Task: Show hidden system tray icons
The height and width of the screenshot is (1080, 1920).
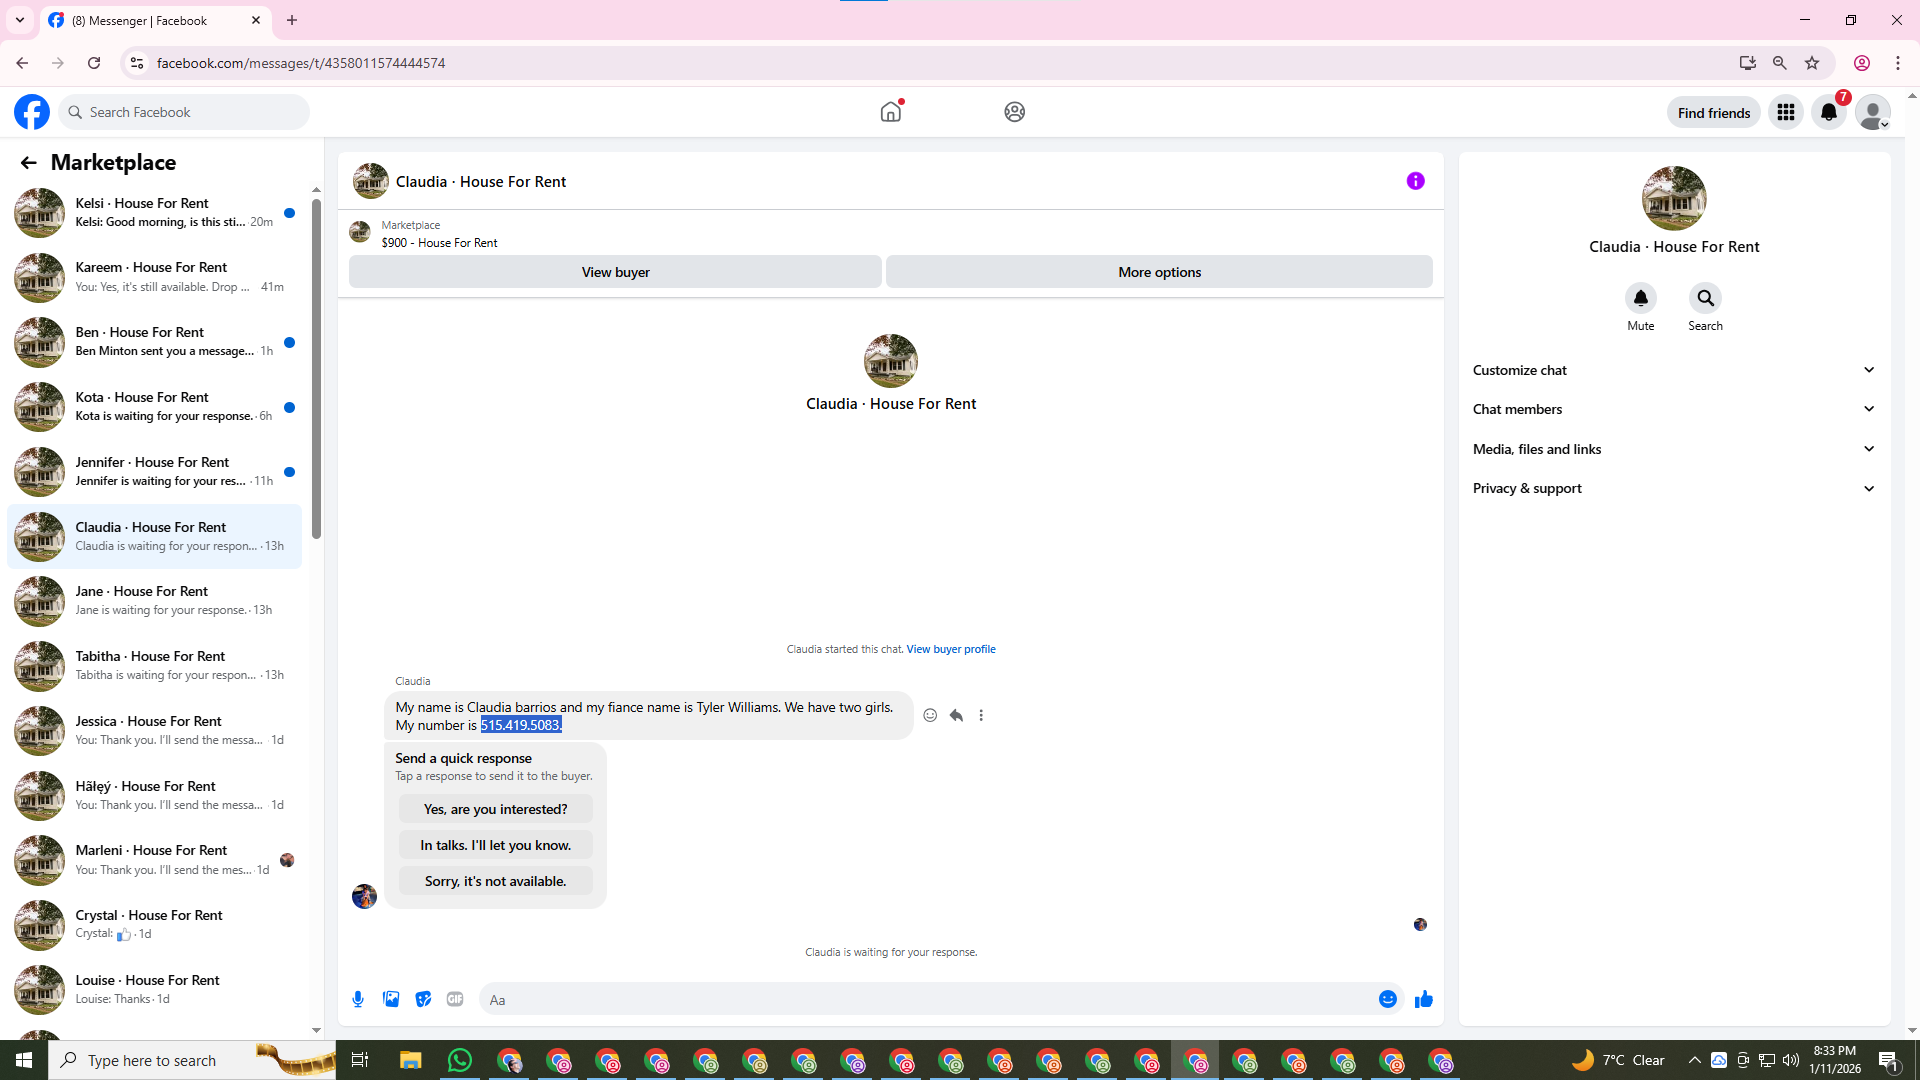Action: pyautogui.click(x=1694, y=1060)
